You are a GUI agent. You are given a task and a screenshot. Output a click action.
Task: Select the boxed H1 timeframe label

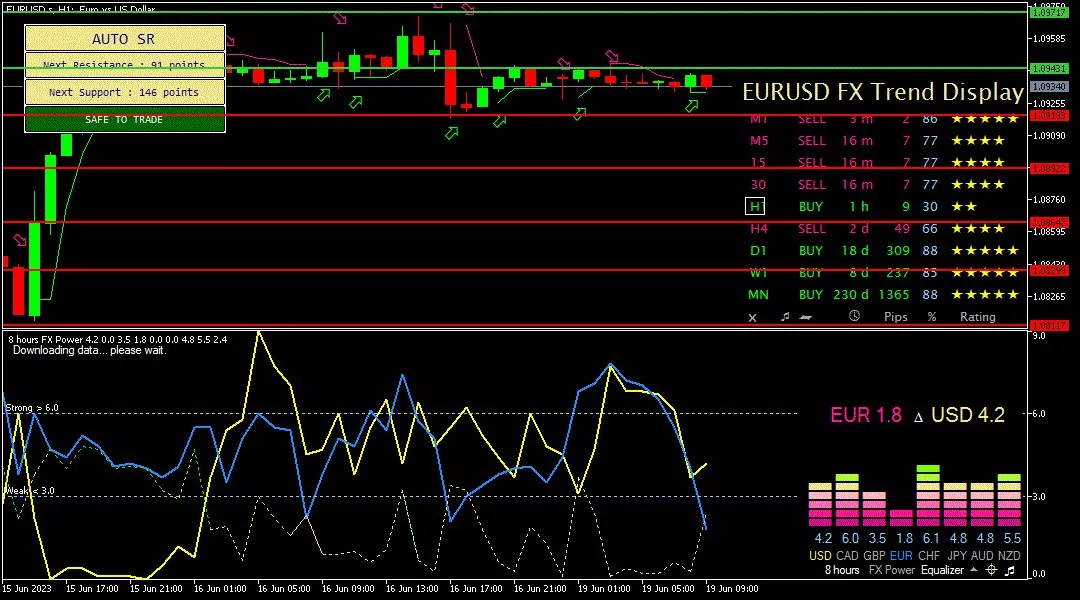(x=756, y=207)
